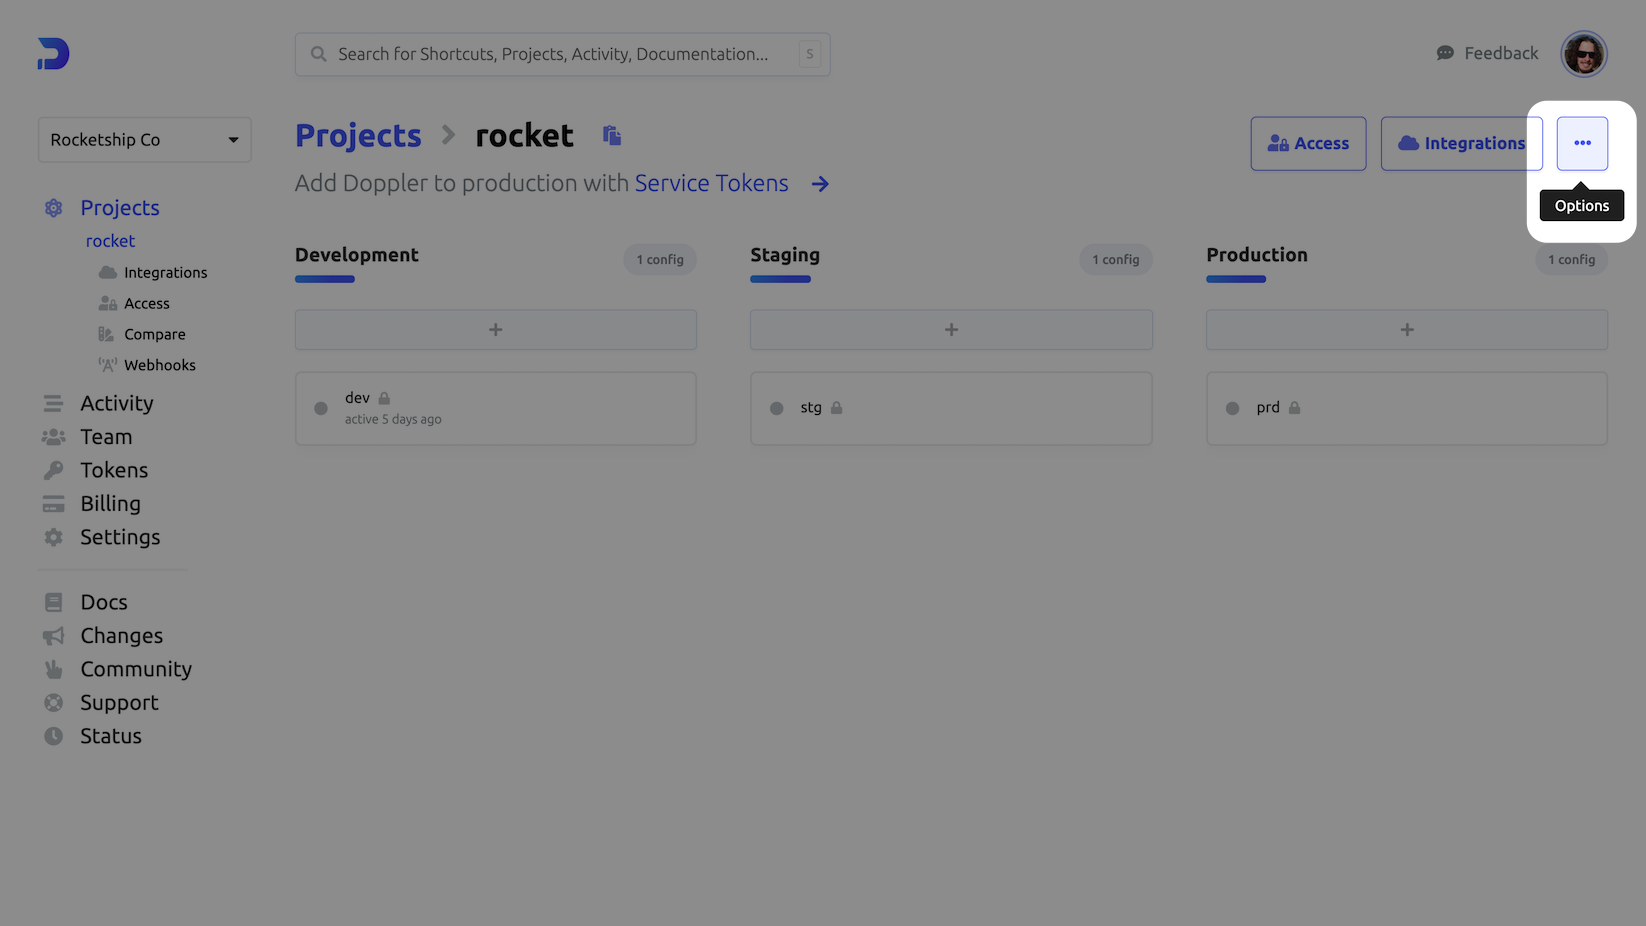Focus the search shortcuts input field
The width and height of the screenshot is (1646, 926).
[562, 54]
